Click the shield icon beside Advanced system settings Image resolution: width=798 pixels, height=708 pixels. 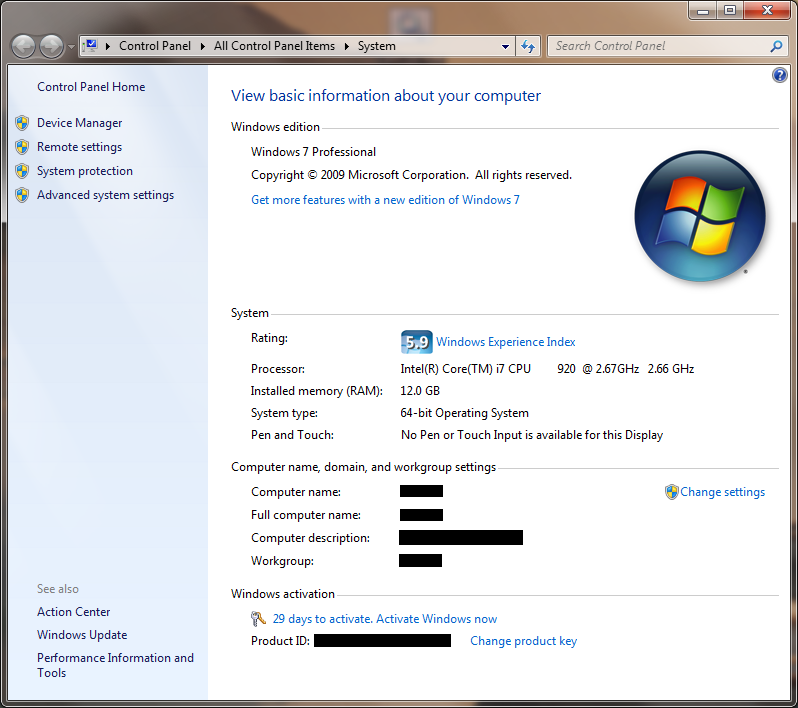pyautogui.click(x=22, y=195)
